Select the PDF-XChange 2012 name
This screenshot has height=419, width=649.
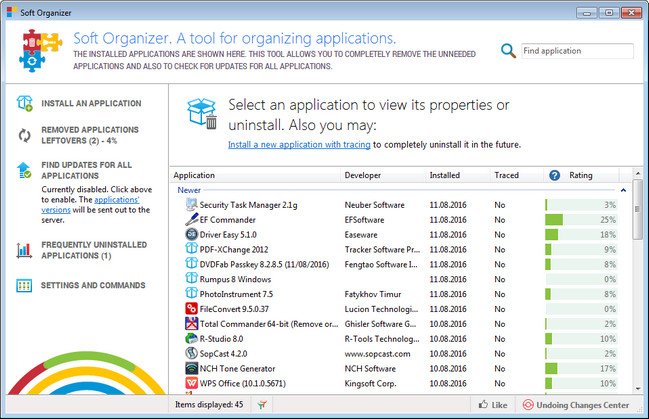click(x=234, y=250)
